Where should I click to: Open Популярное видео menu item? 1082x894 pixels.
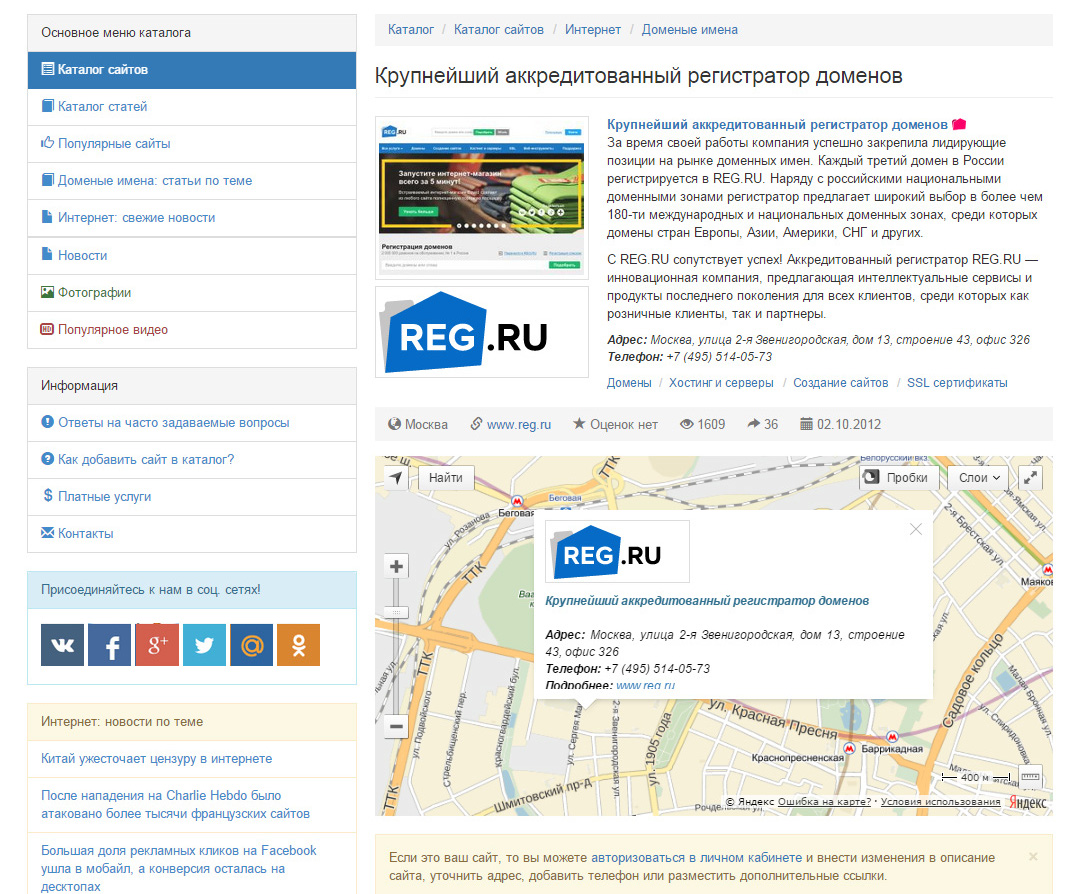113,330
